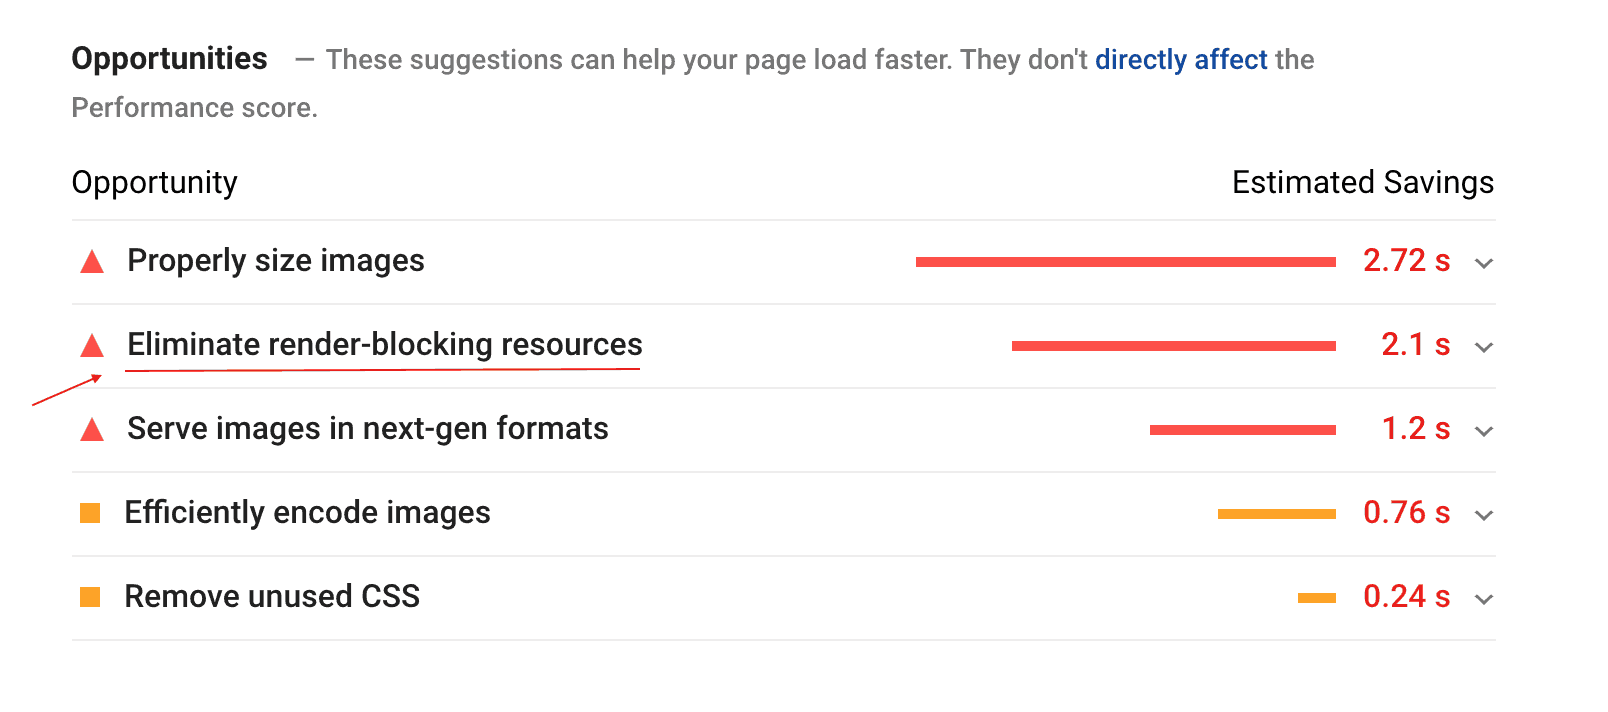Click orange square beside Efficiently encode images
Screen dimensions: 1608x712
coord(90,514)
